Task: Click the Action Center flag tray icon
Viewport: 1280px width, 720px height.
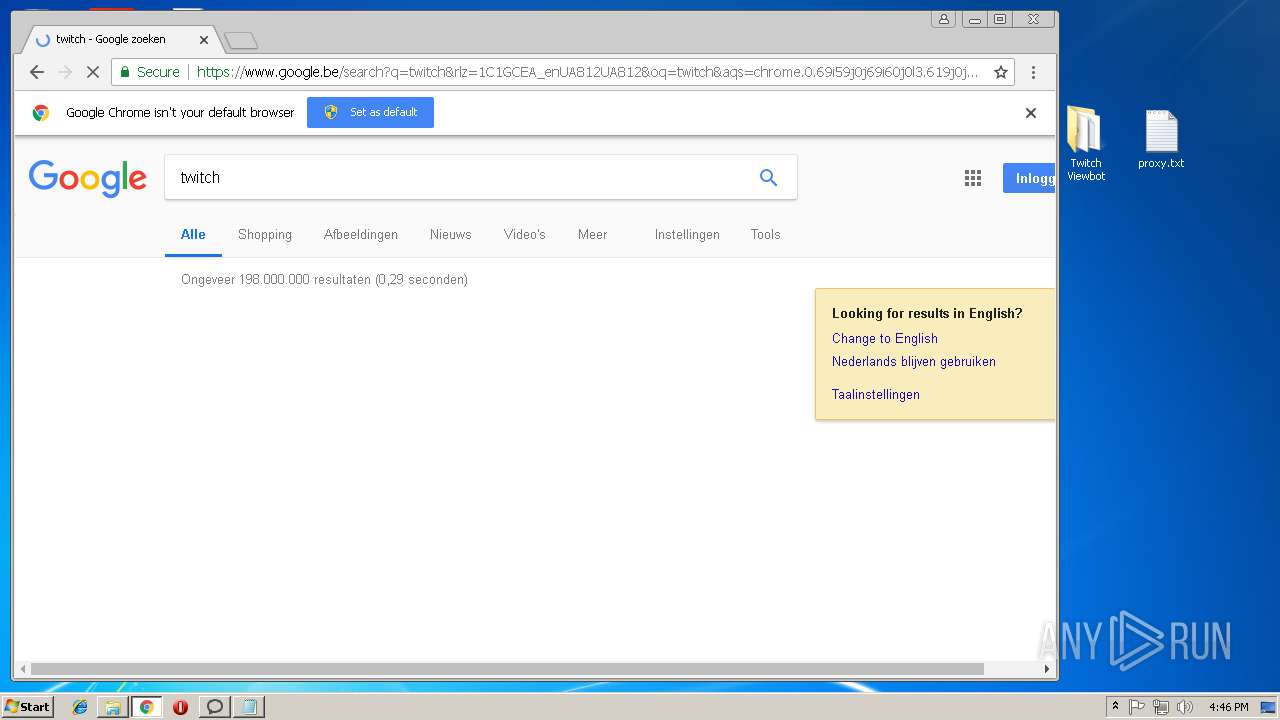Action: click(1137, 707)
